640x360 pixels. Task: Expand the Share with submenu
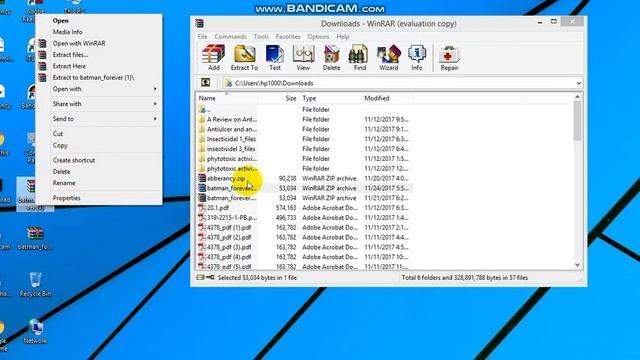pos(99,104)
